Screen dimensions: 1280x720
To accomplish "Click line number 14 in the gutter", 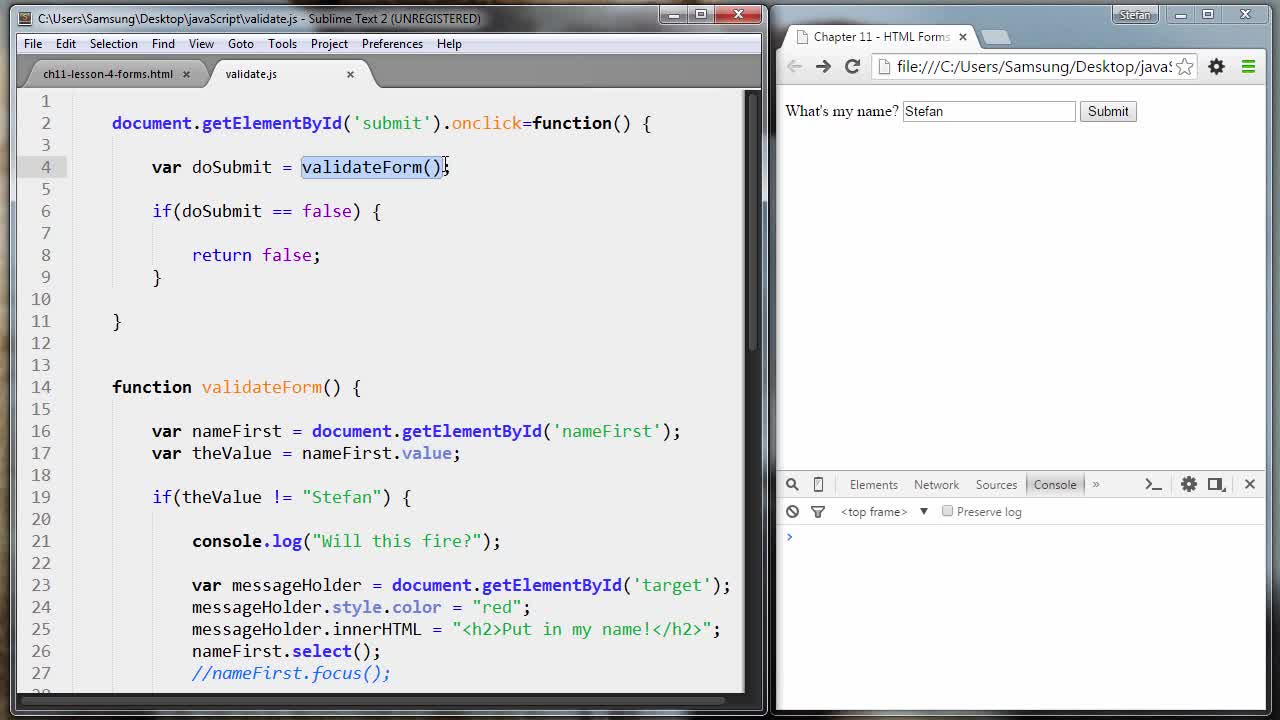I will [x=40, y=387].
